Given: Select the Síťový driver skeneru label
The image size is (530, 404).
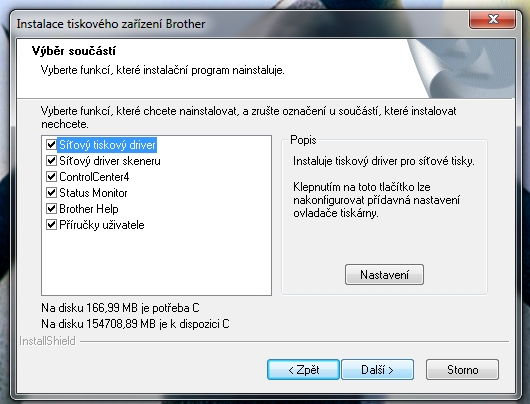Looking at the screenshot, I should [x=110, y=161].
